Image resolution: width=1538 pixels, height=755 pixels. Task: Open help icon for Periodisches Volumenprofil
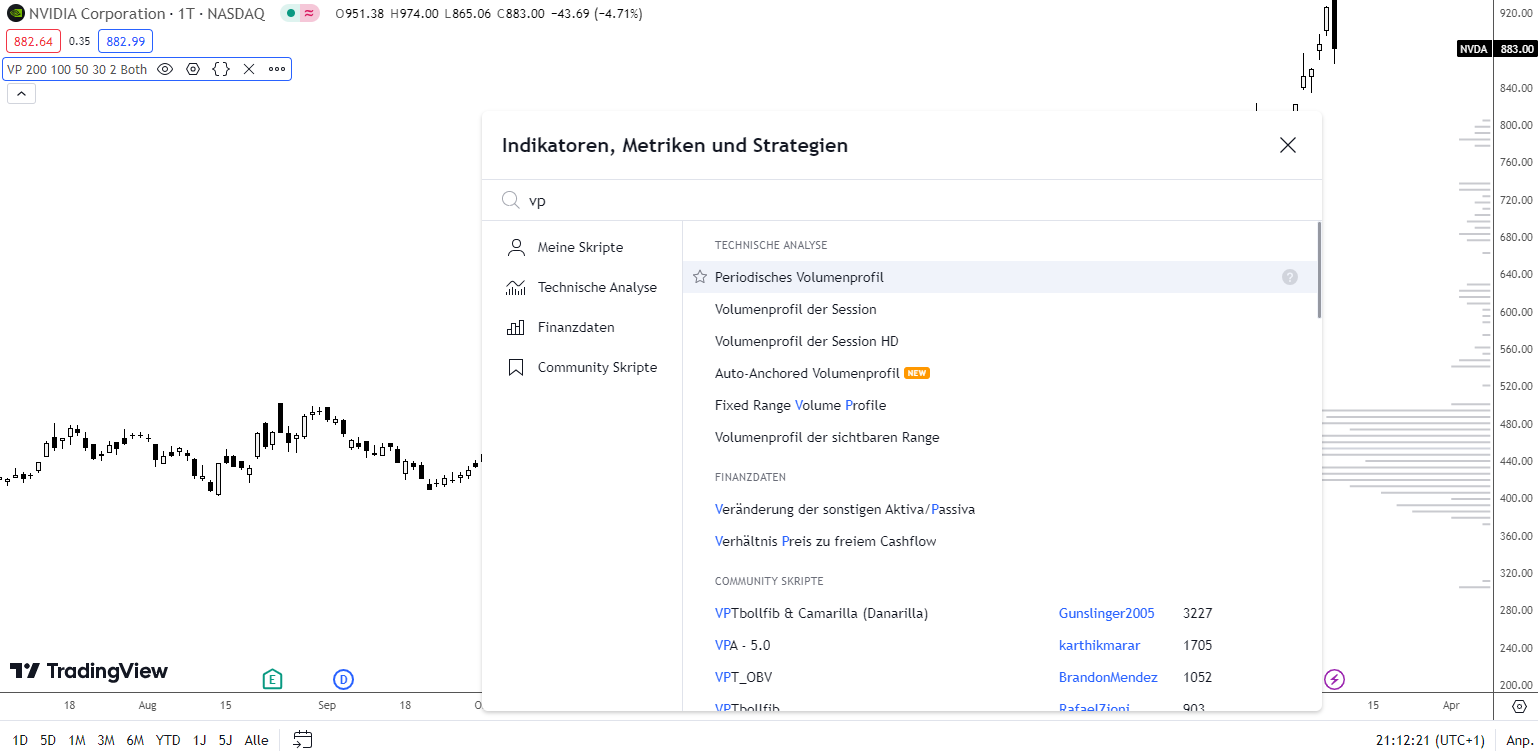coord(1290,277)
